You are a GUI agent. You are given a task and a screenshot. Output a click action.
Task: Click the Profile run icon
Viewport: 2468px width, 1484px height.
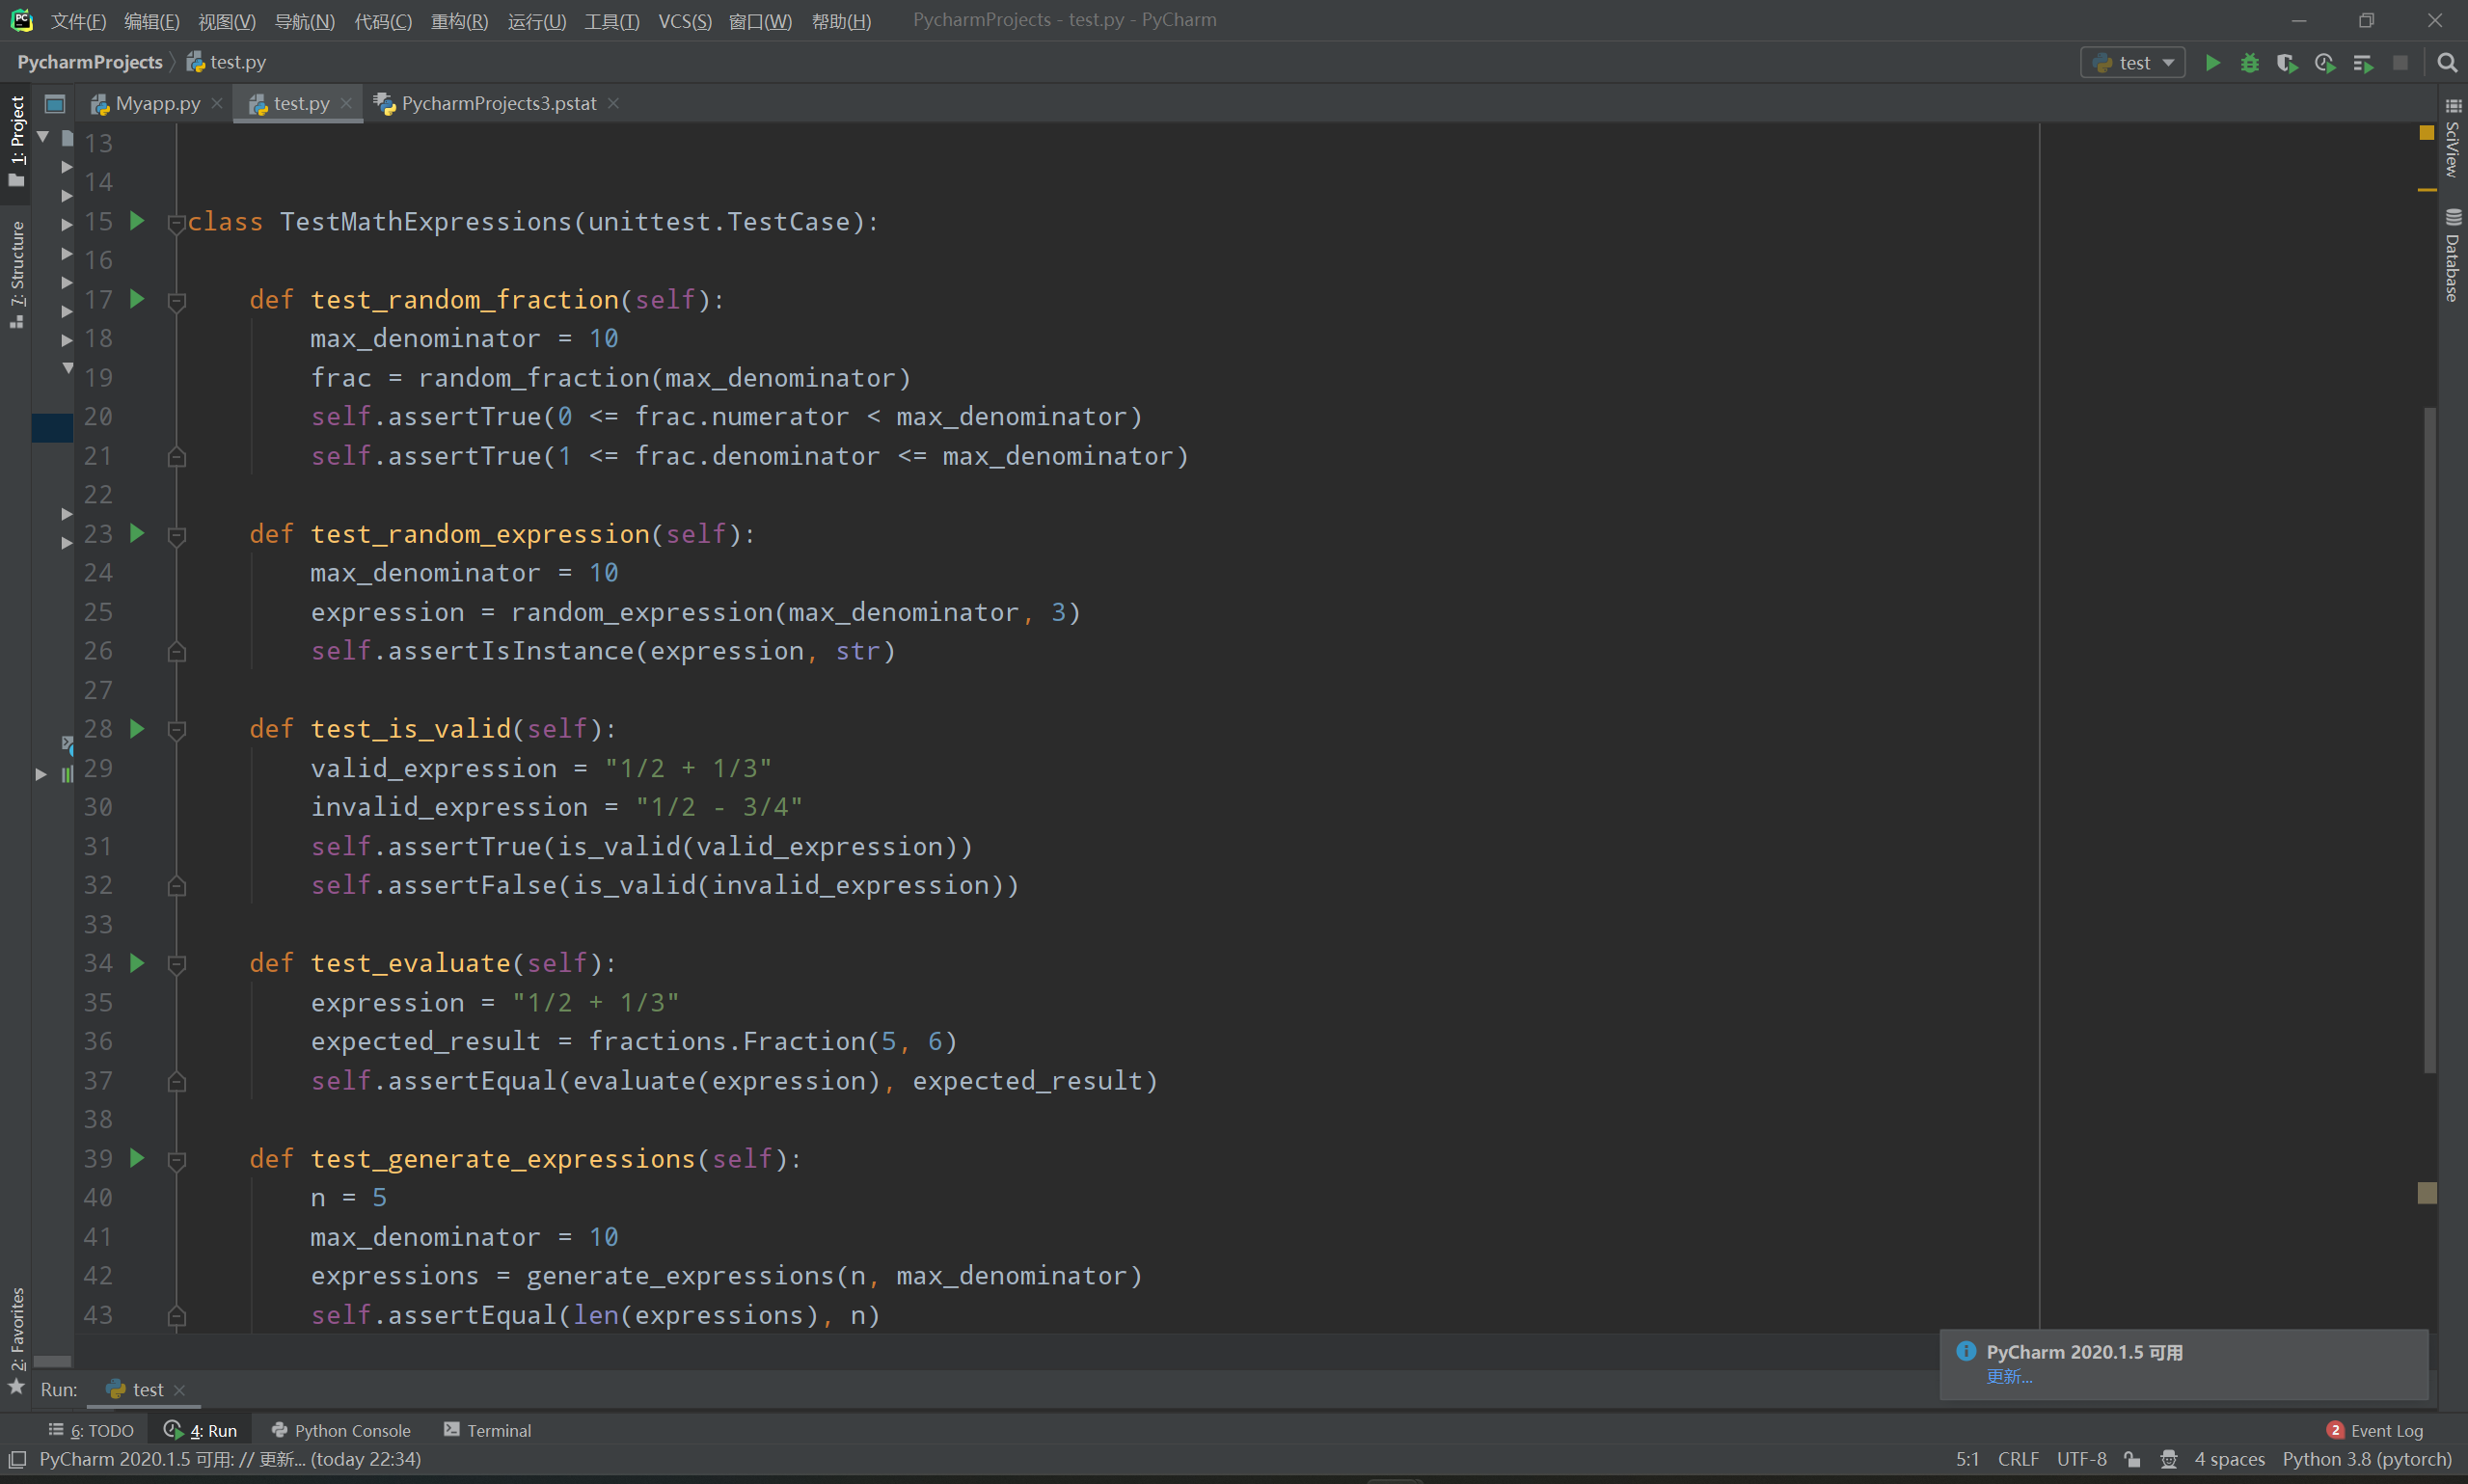2325,63
